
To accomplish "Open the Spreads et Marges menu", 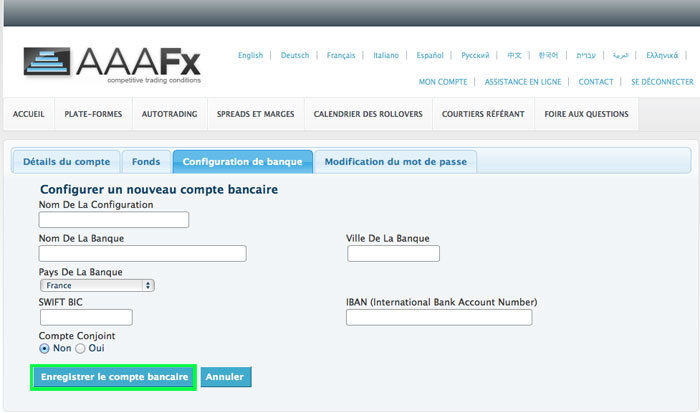I will 255,114.
